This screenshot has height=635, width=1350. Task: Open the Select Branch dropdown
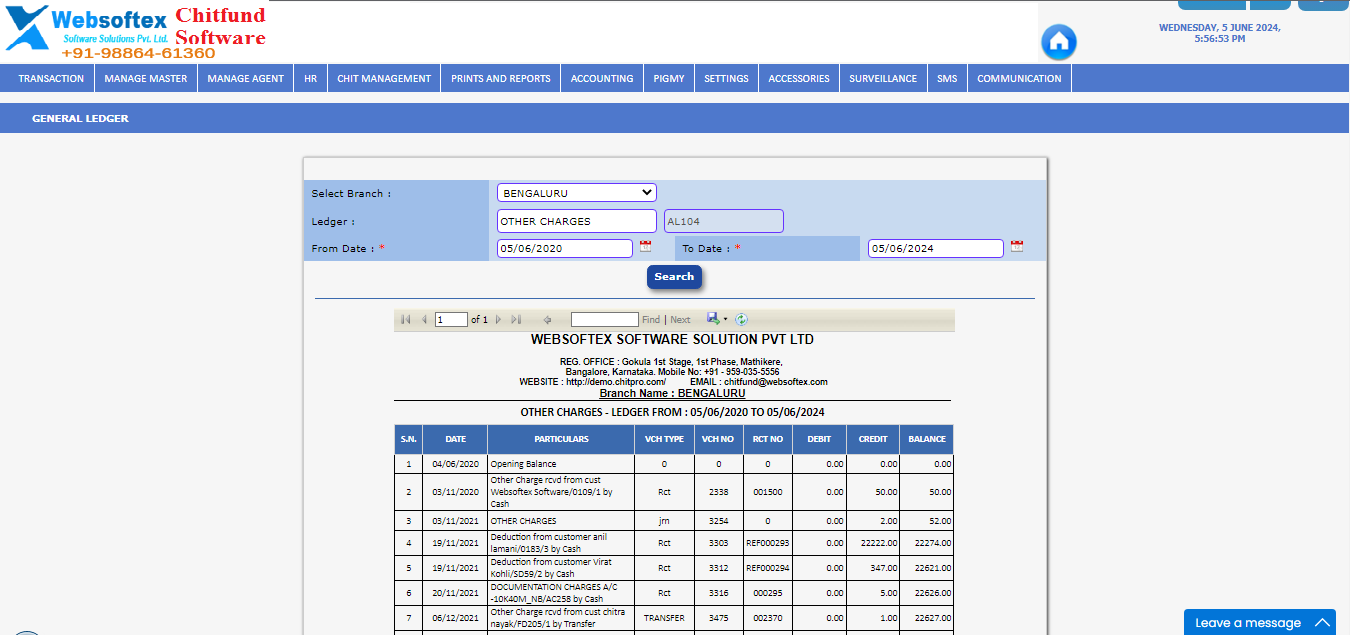pos(576,193)
